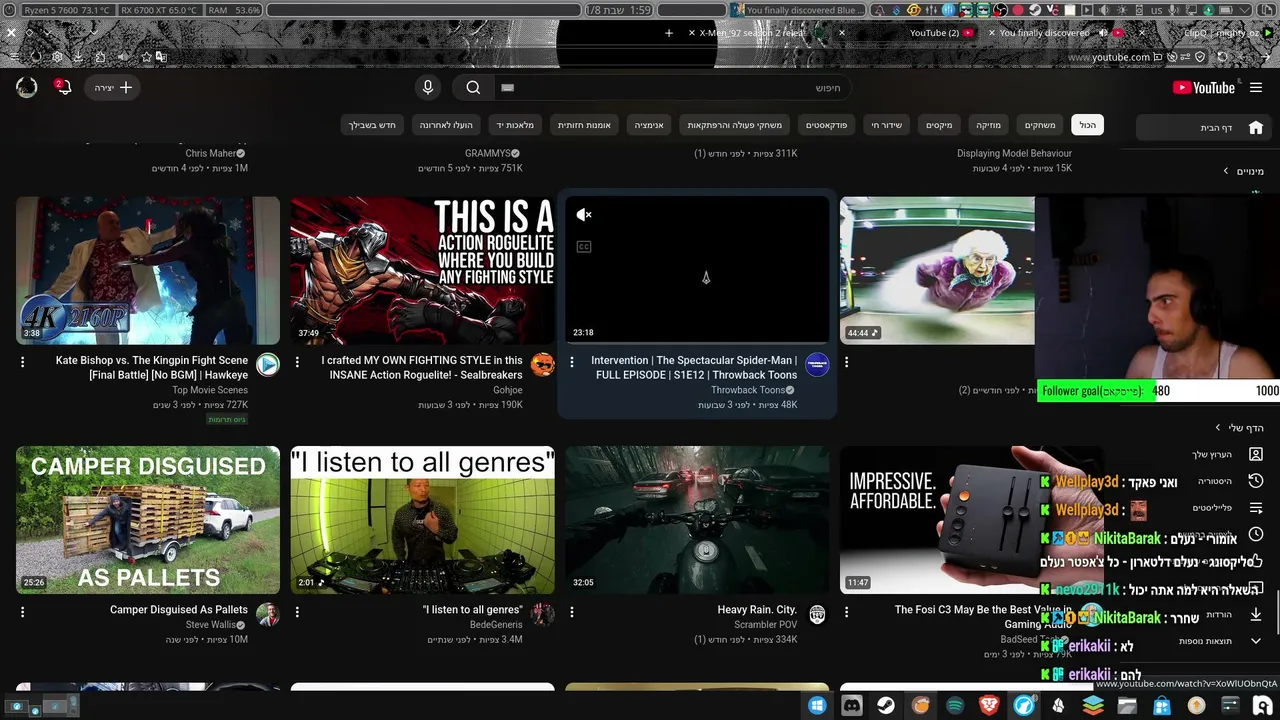Go to YouTube home via the logo
The width and height of the screenshot is (1280, 720).
[1204, 87]
